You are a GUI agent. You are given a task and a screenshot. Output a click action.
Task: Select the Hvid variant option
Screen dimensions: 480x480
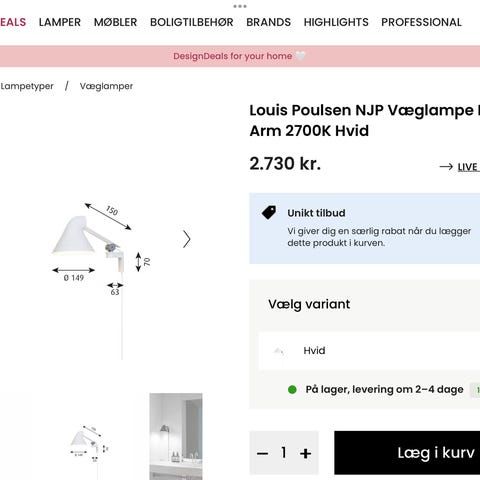click(x=369, y=351)
